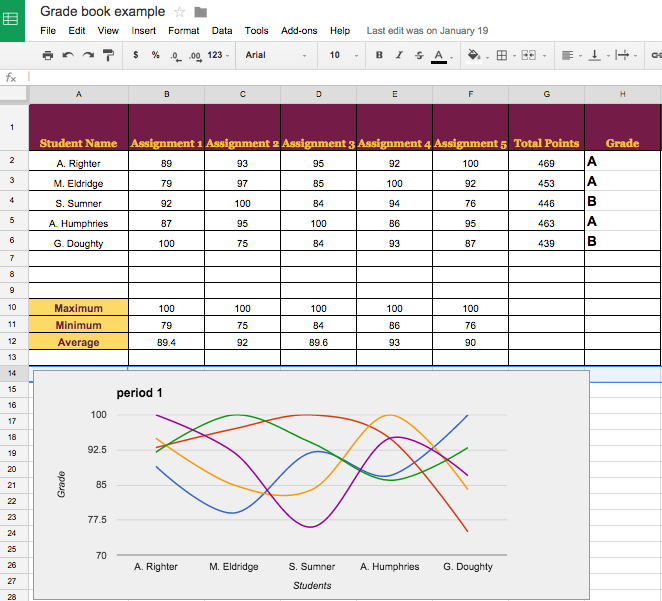This screenshot has height=601, width=662.
Task: Click the Print icon in toolbar
Action: click(47, 55)
